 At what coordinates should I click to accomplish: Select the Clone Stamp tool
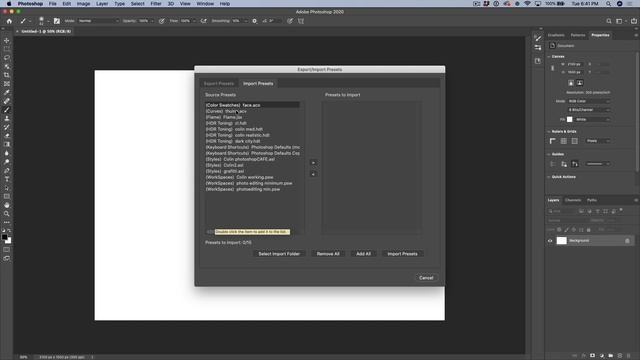[x=7, y=118]
